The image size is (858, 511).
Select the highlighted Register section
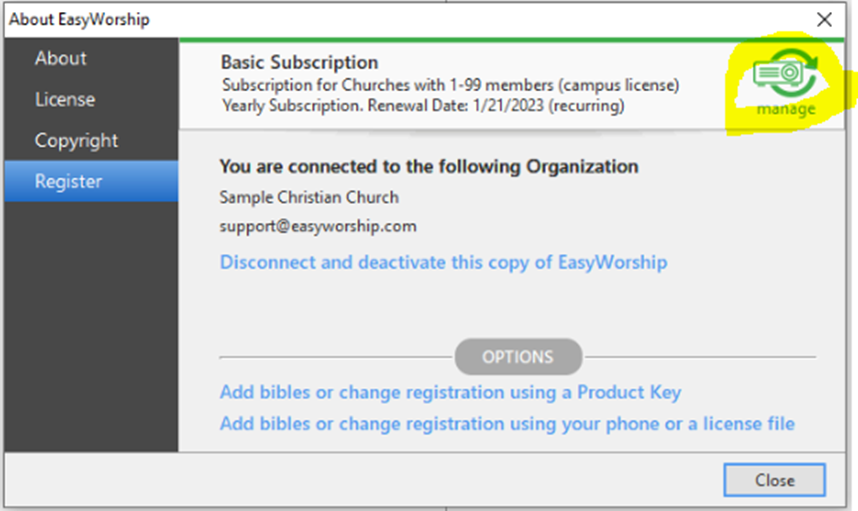tap(91, 181)
